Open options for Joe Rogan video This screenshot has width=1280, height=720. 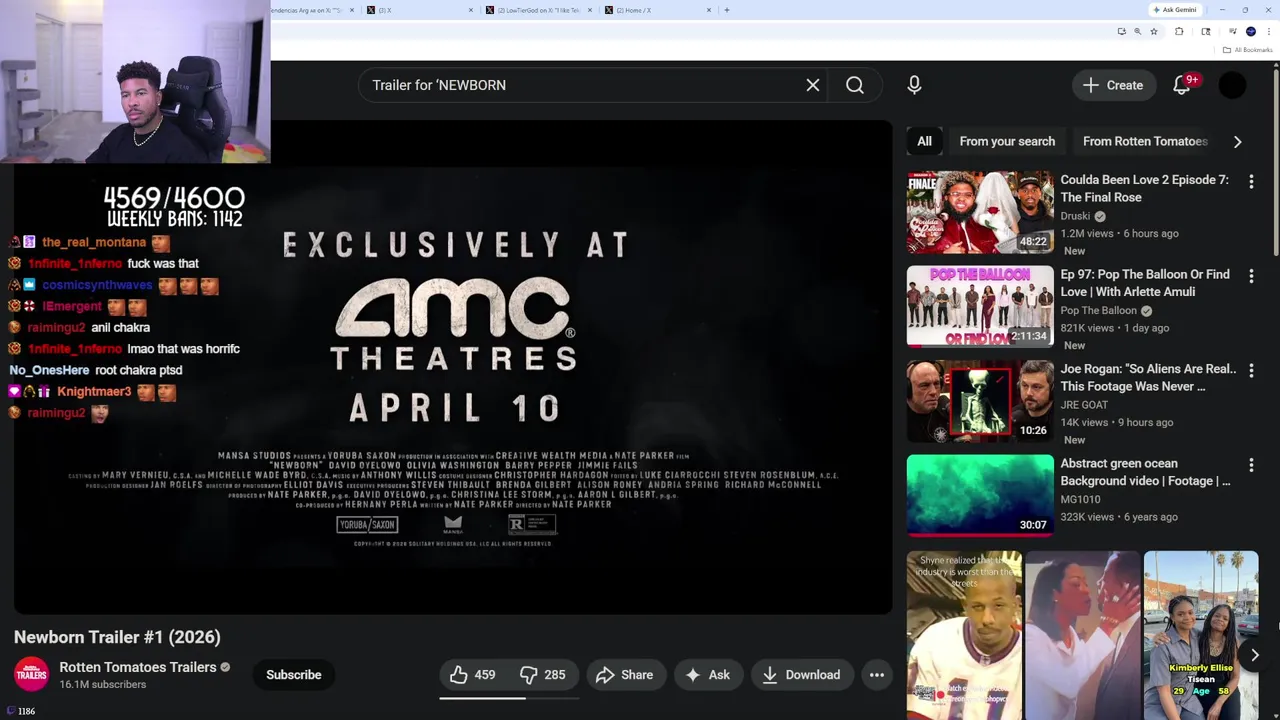point(1251,370)
